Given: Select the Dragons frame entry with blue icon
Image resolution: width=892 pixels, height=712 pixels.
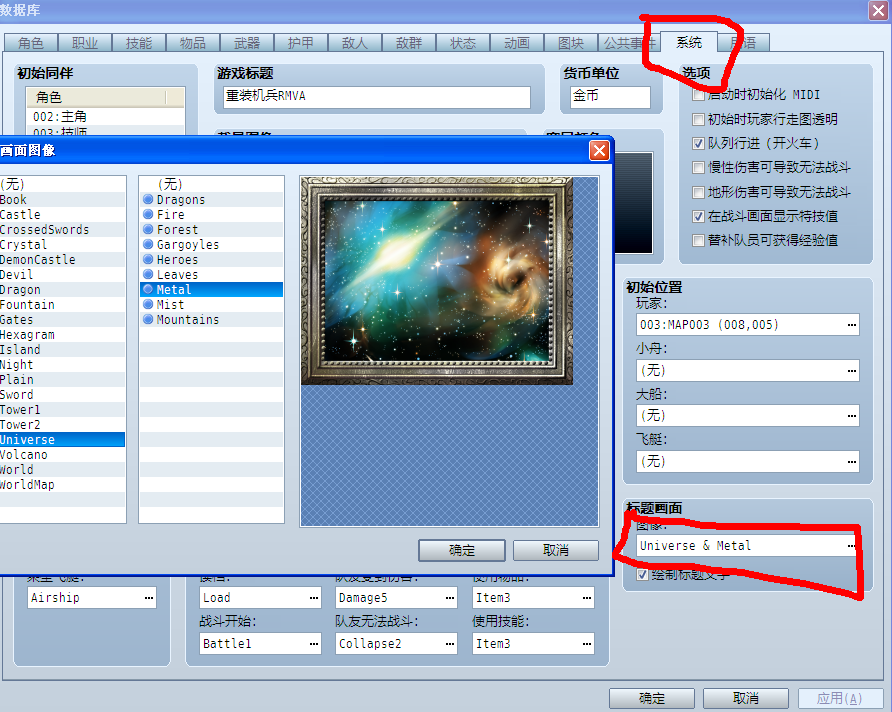Looking at the screenshot, I should click(x=211, y=200).
